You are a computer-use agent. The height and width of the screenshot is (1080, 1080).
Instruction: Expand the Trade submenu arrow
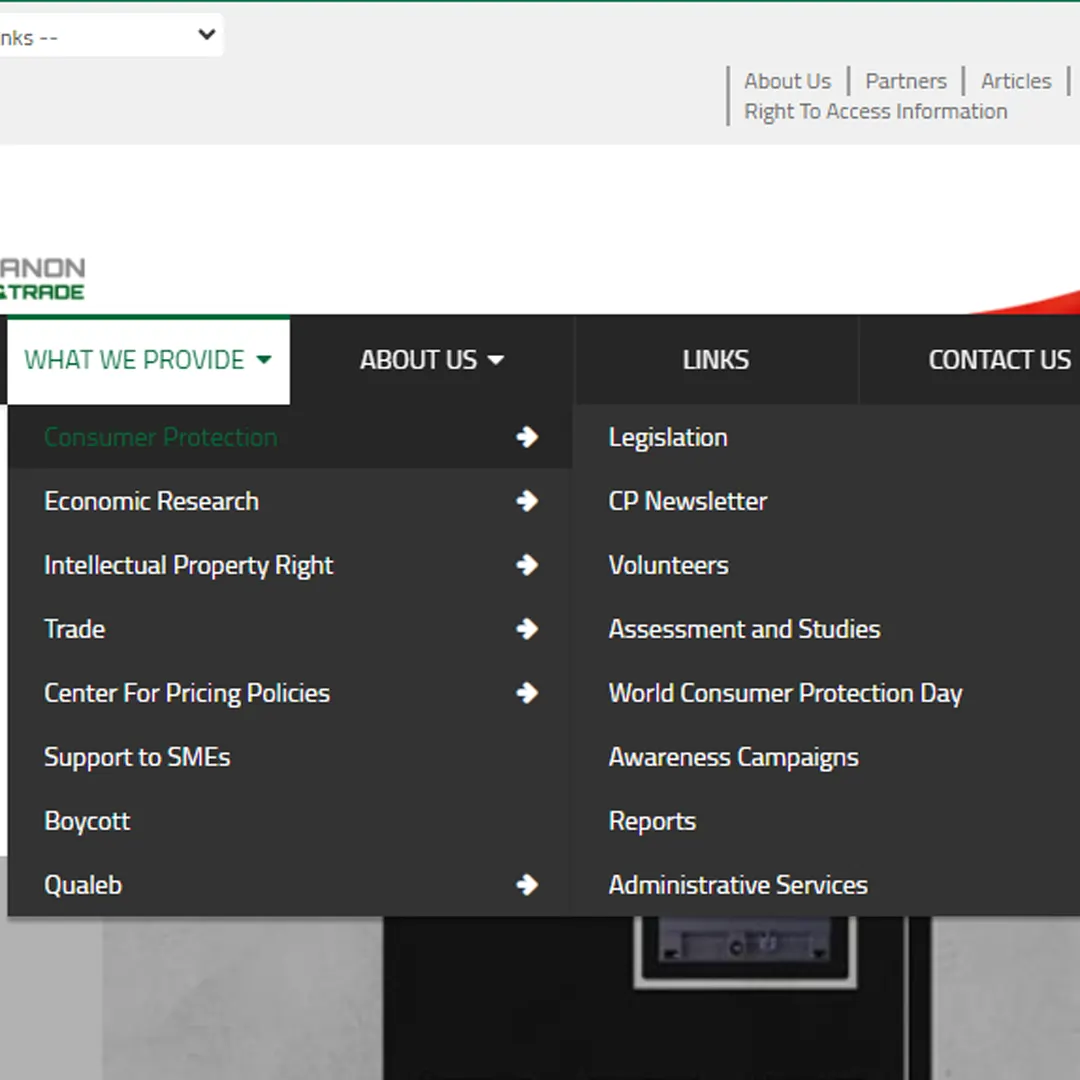point(527,629)
